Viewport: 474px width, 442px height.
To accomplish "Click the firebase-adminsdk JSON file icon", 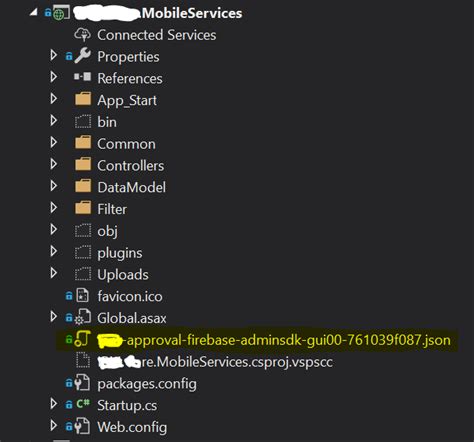I will coord(82,339).
